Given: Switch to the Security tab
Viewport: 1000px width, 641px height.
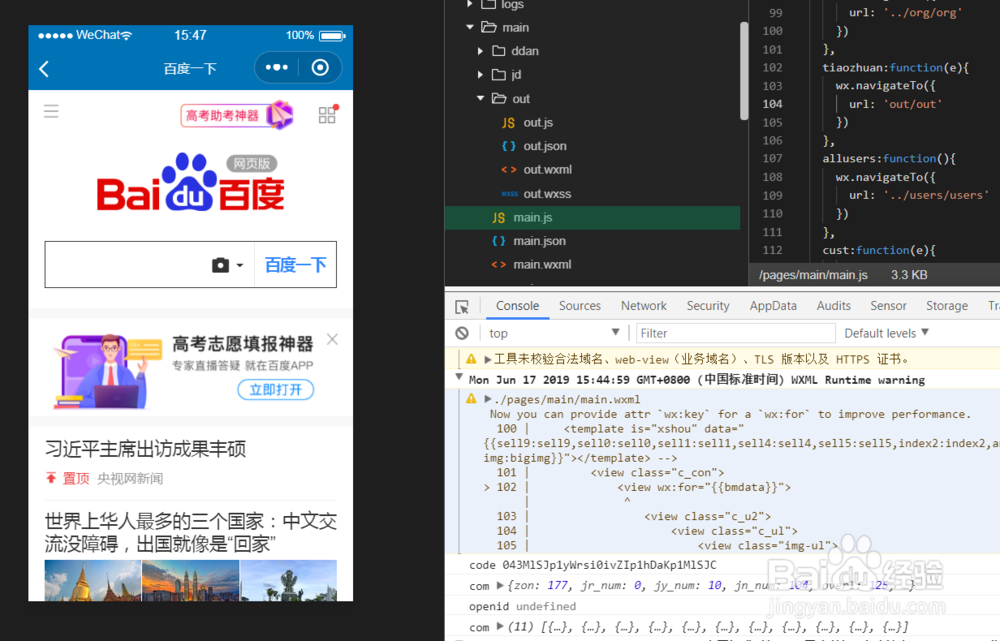Looking at the screenshot, I should (x=708, y=306).
